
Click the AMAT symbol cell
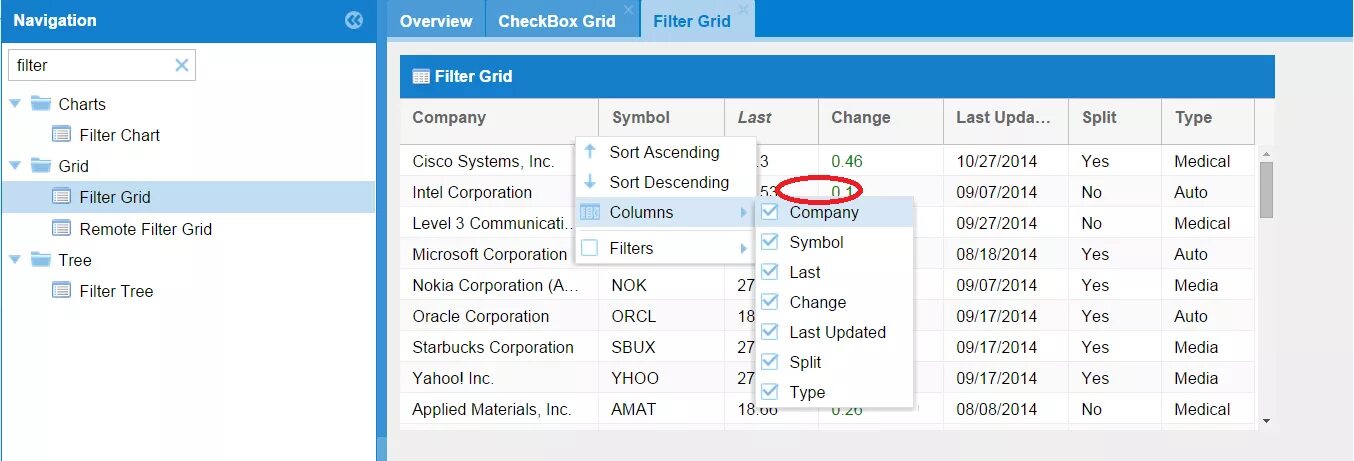pos(661,409)
